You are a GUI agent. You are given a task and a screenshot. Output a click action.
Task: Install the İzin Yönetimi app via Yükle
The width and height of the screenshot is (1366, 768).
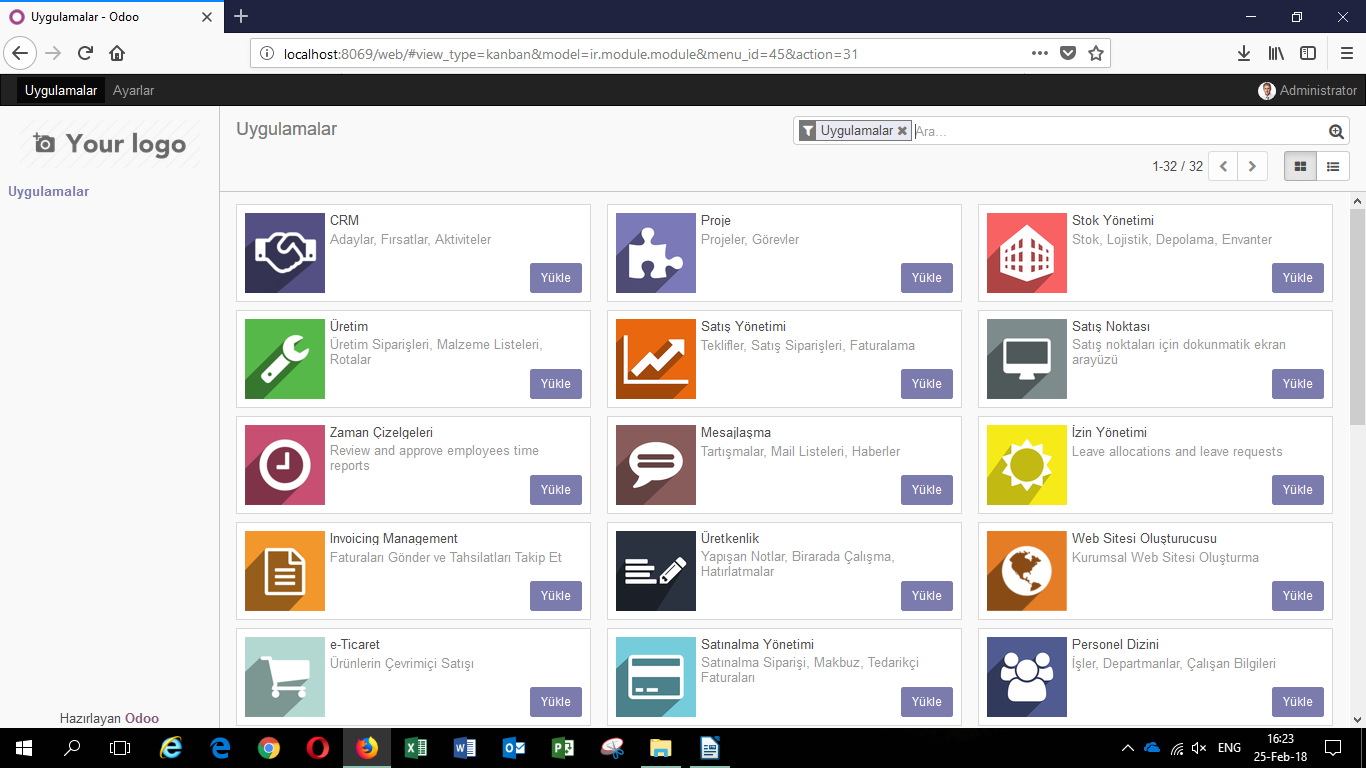(x=1297, y=490)
